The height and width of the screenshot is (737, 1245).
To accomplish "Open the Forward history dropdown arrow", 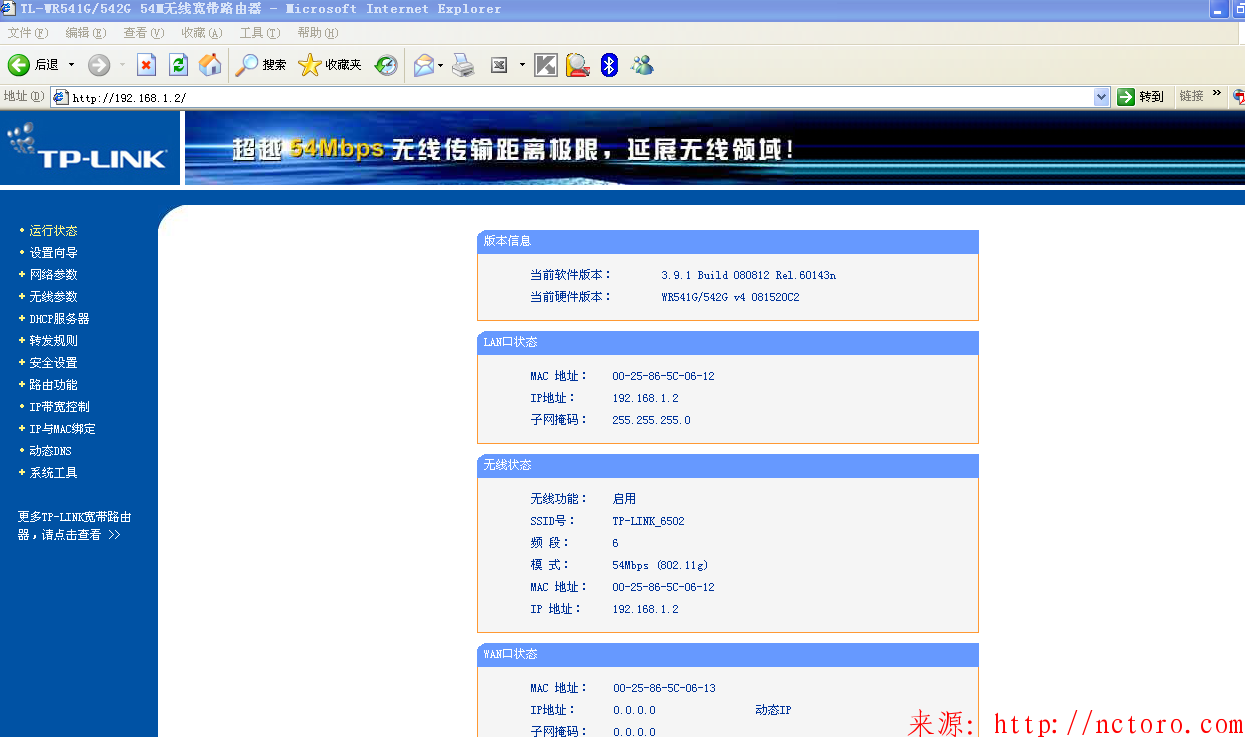I will tap(122, 65).
